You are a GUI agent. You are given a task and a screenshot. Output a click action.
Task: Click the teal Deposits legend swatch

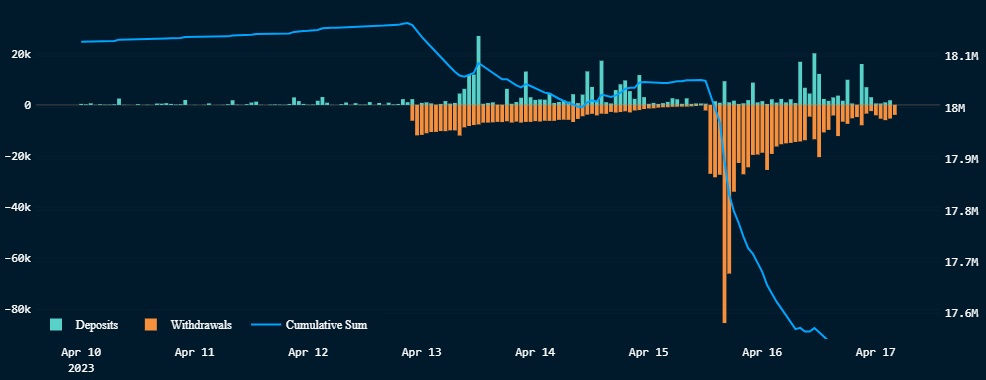[x=56, y=325]
